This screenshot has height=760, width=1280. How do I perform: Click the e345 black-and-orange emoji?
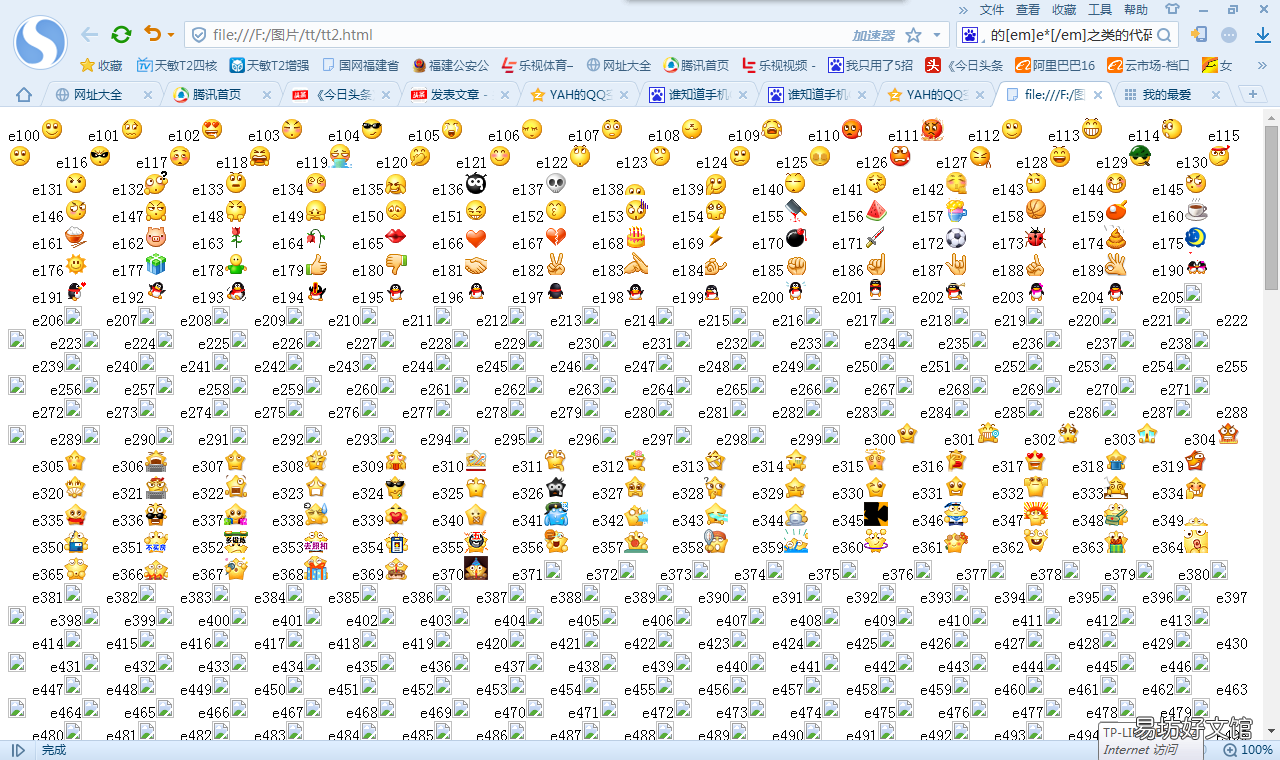coord(877,514)
